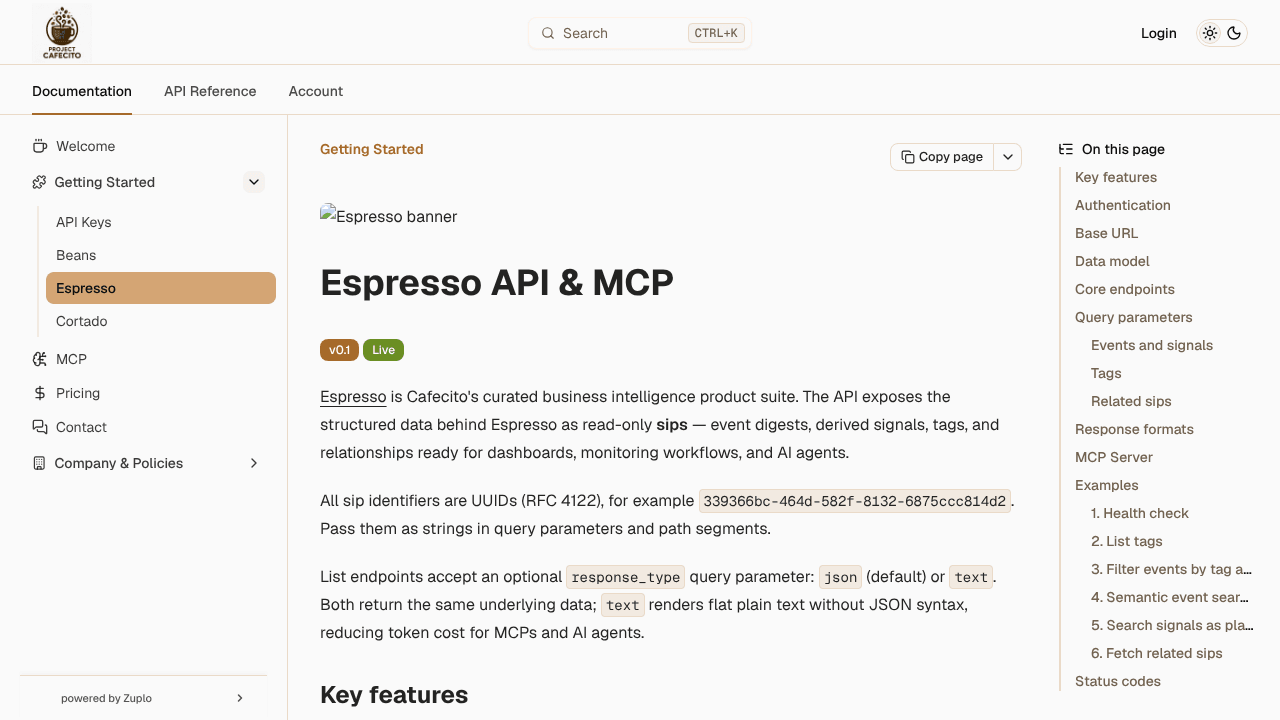Screen dimensions: 1280x720
Task: Jump to Related sips in page outline
Action: pyautogui.click(x=1131, y=401)
